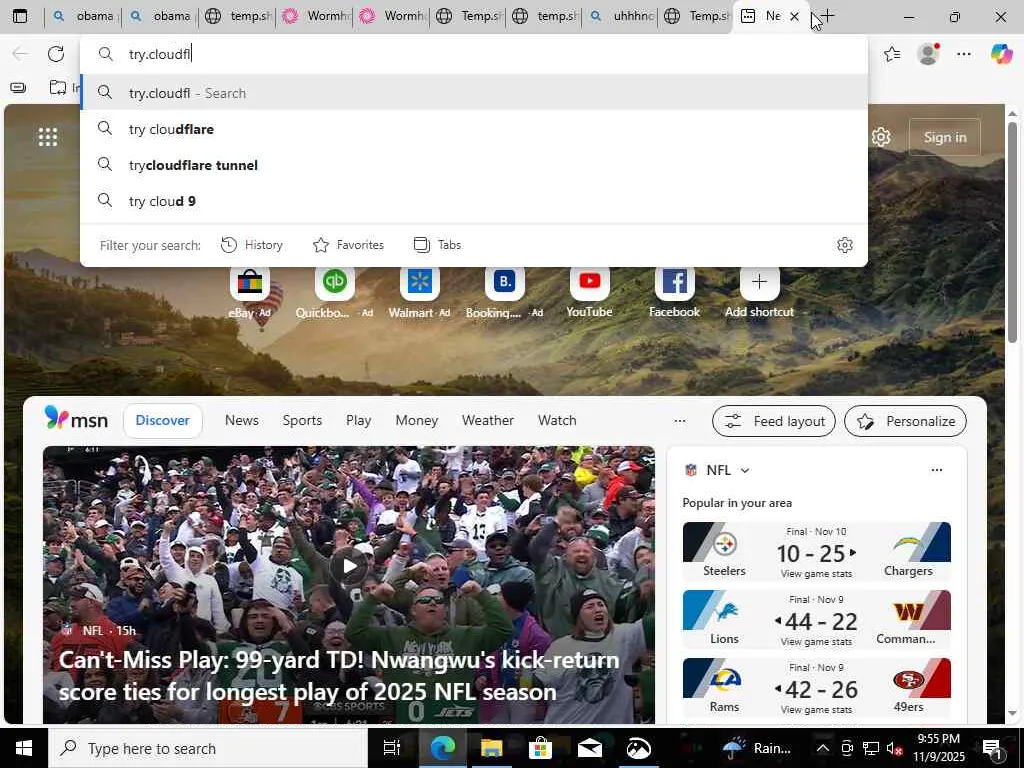Open the Windows Start menu
The height and width of the screenshot is (768, 1024).
click(24, 748)
